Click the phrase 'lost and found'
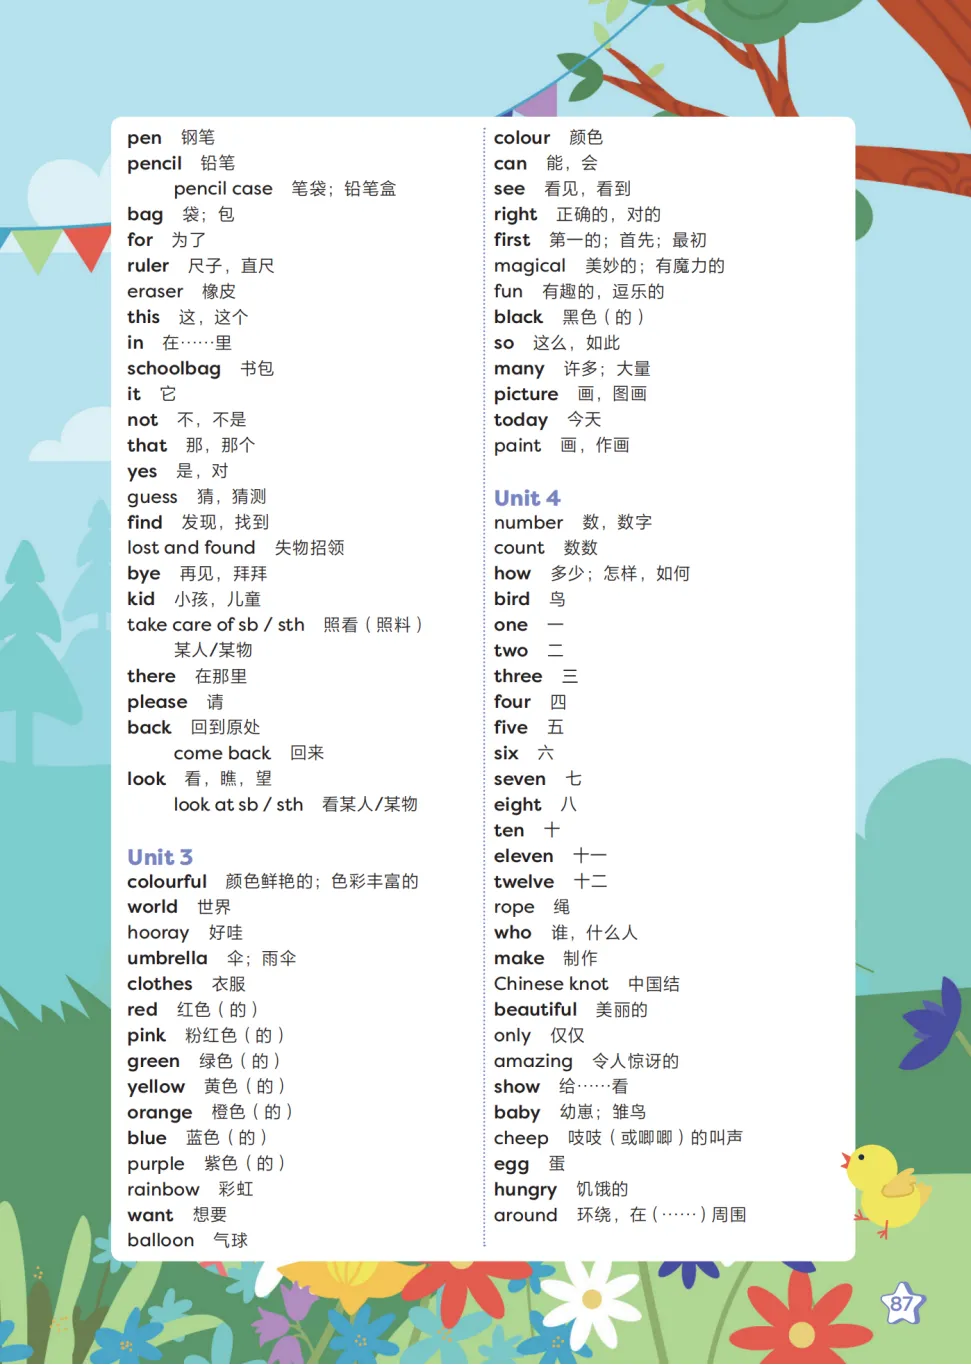Viewport: 971px width, 1365px height. coord(191,548)
